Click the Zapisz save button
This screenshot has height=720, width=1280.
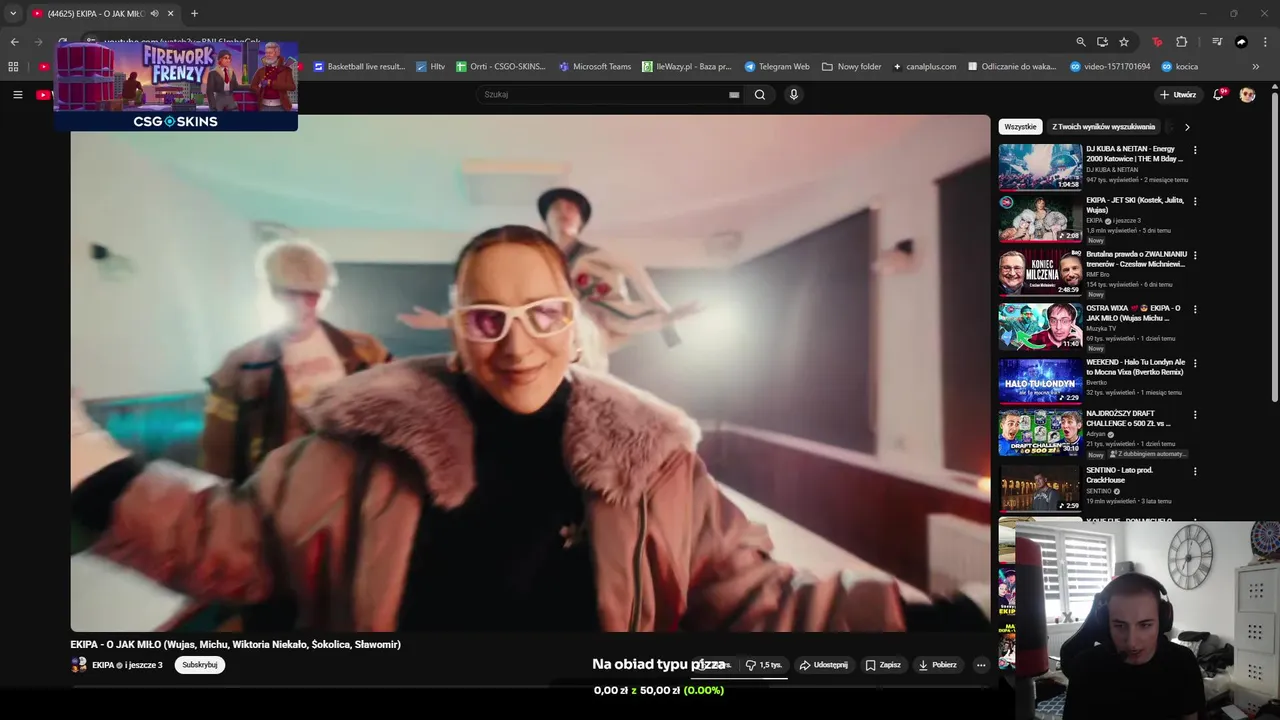coord(883,665)
